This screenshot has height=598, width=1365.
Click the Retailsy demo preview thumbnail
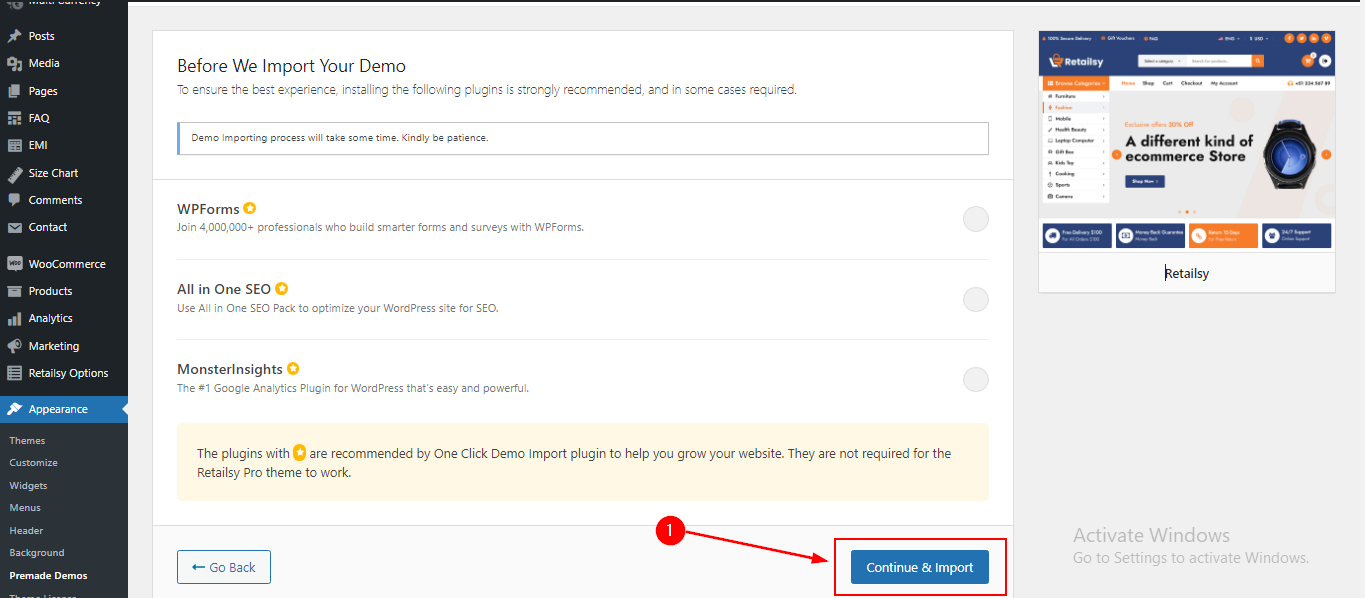pyautogui.click(x=1187, y=141)
